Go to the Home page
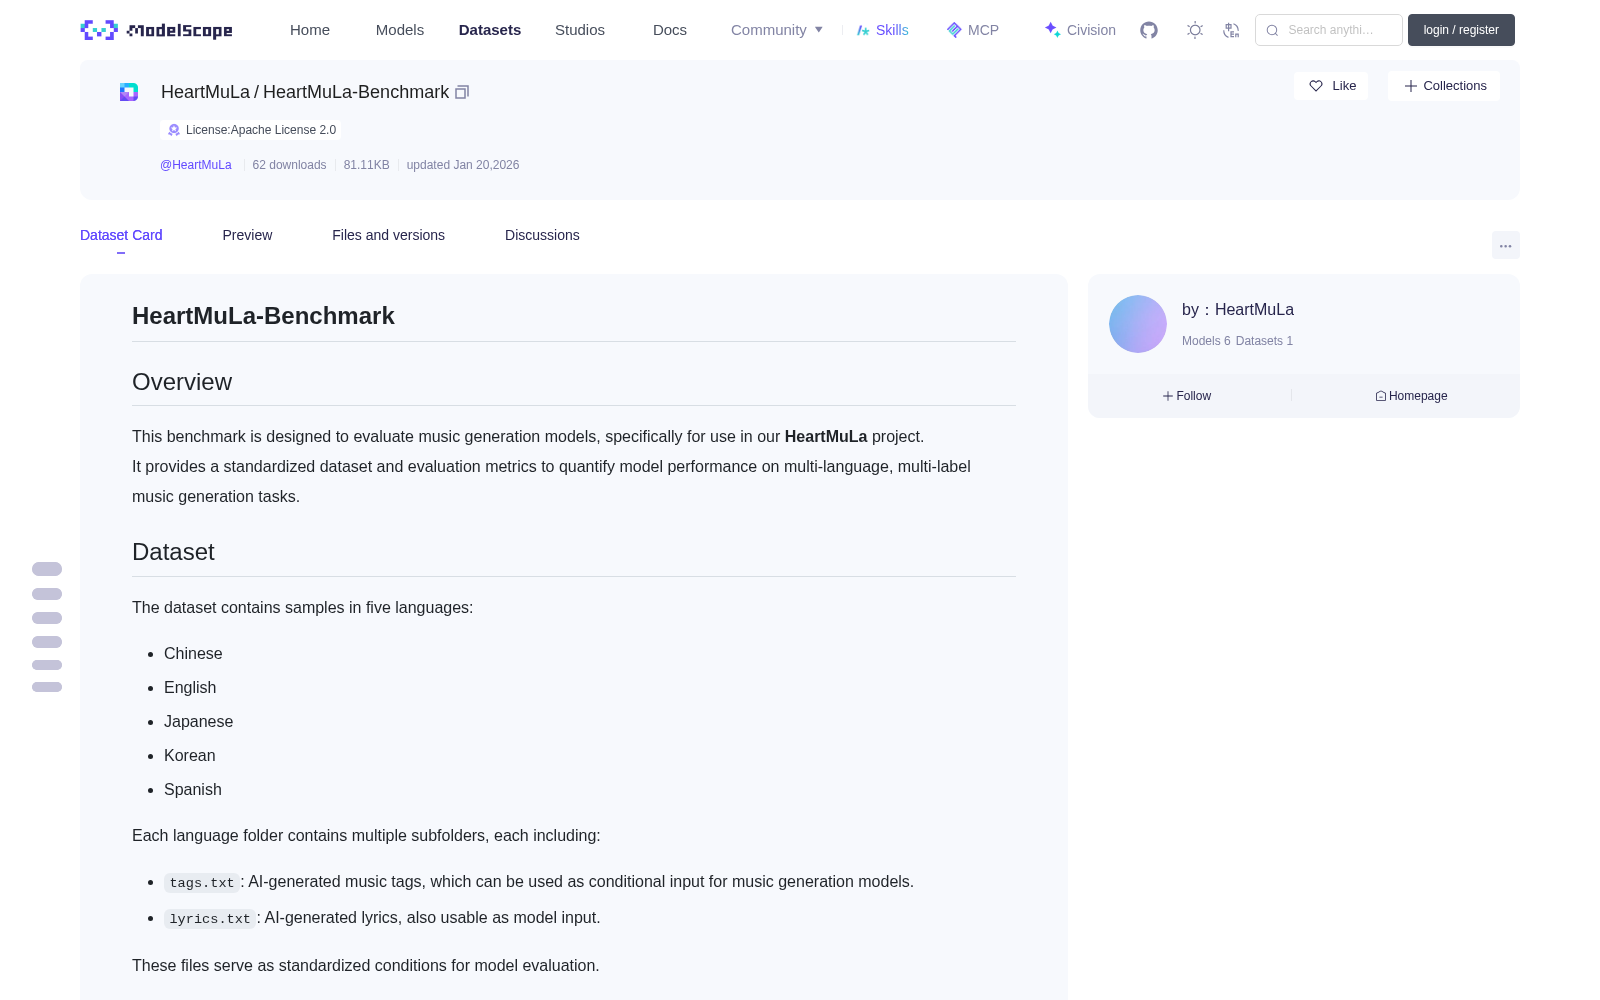Image resolution: width=1600 pixels, height=1000 pixels. (310, 30)
